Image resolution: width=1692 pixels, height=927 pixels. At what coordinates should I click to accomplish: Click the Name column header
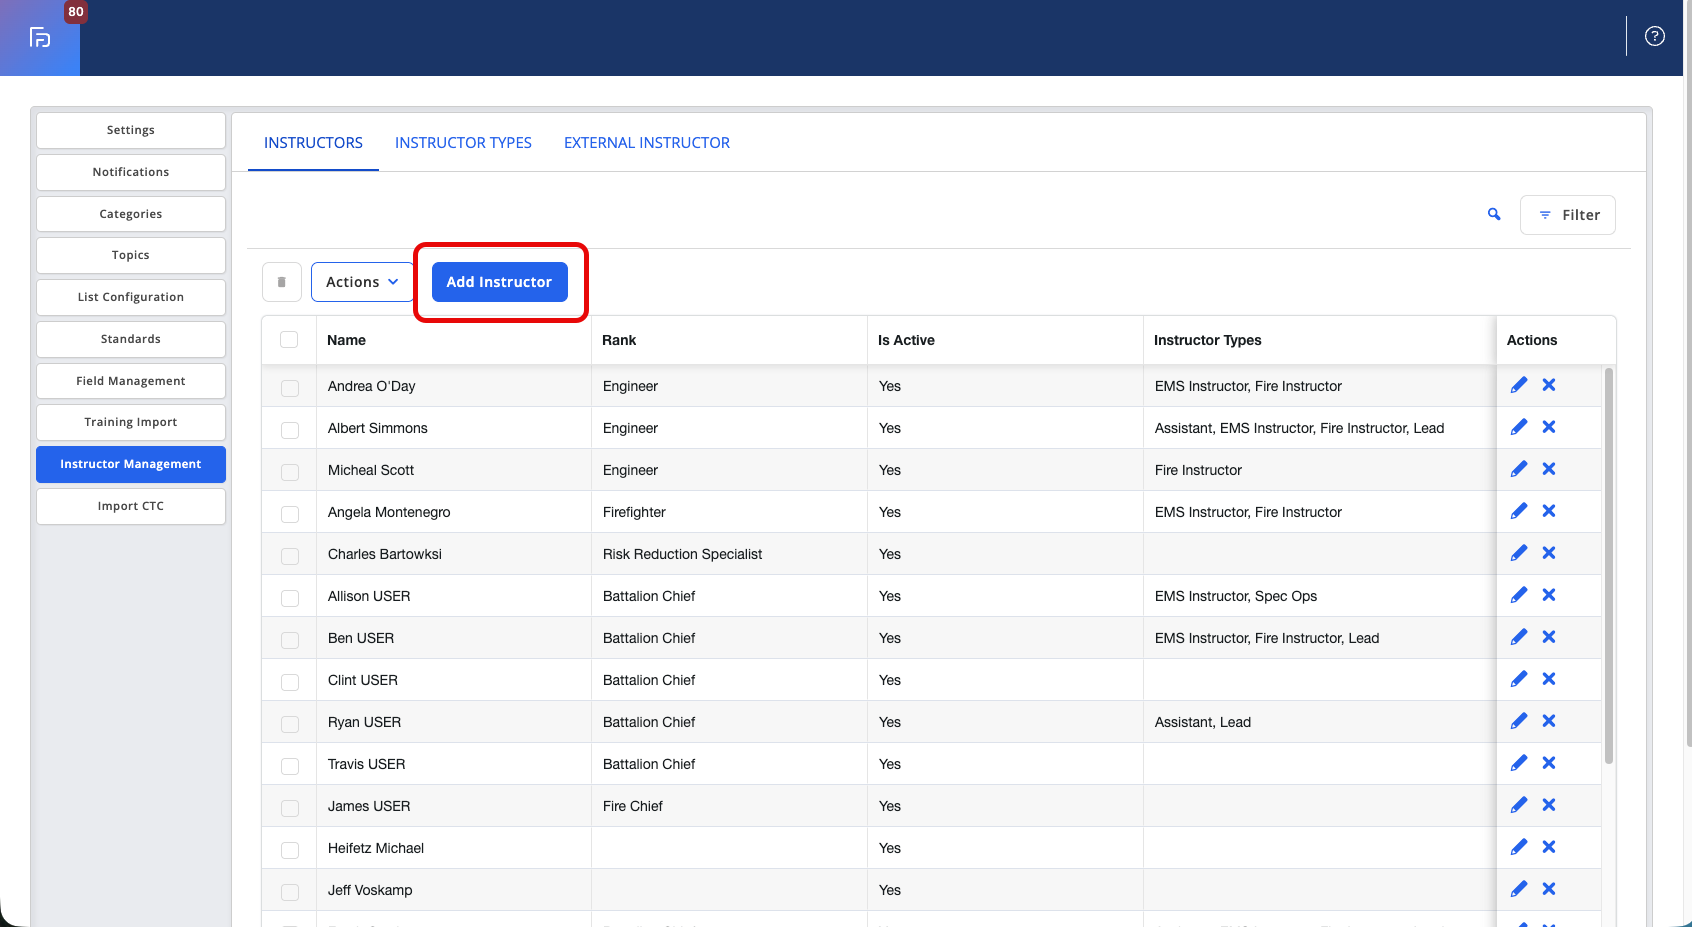click(x=454, y=340)
